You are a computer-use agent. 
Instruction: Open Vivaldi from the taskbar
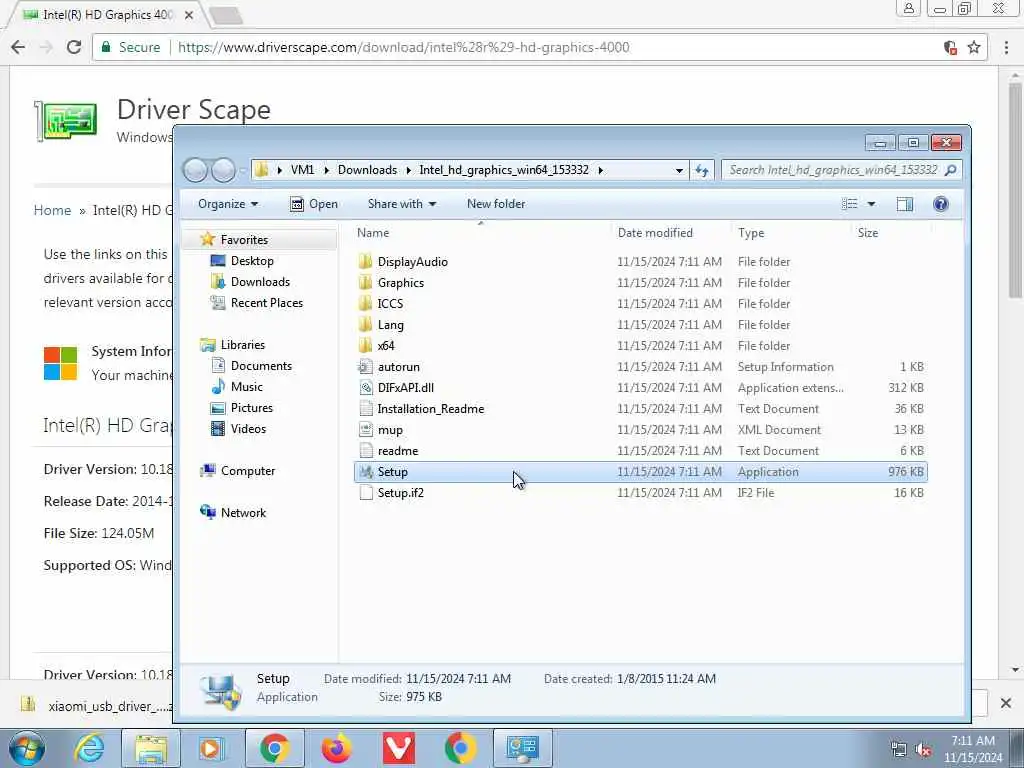pyautogui.click(x=398, y=748)
